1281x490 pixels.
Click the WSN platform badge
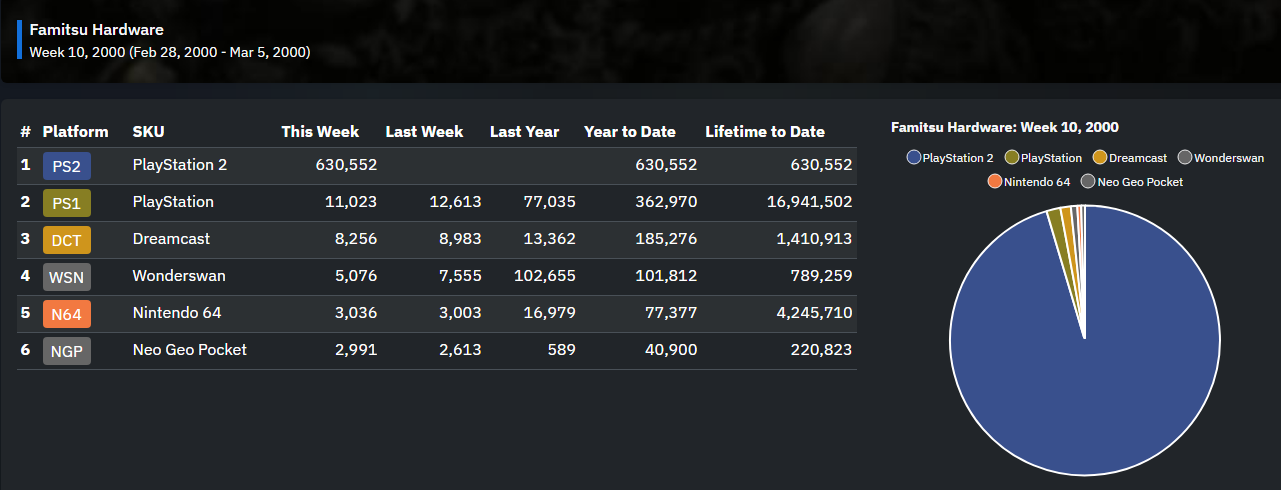67,277
